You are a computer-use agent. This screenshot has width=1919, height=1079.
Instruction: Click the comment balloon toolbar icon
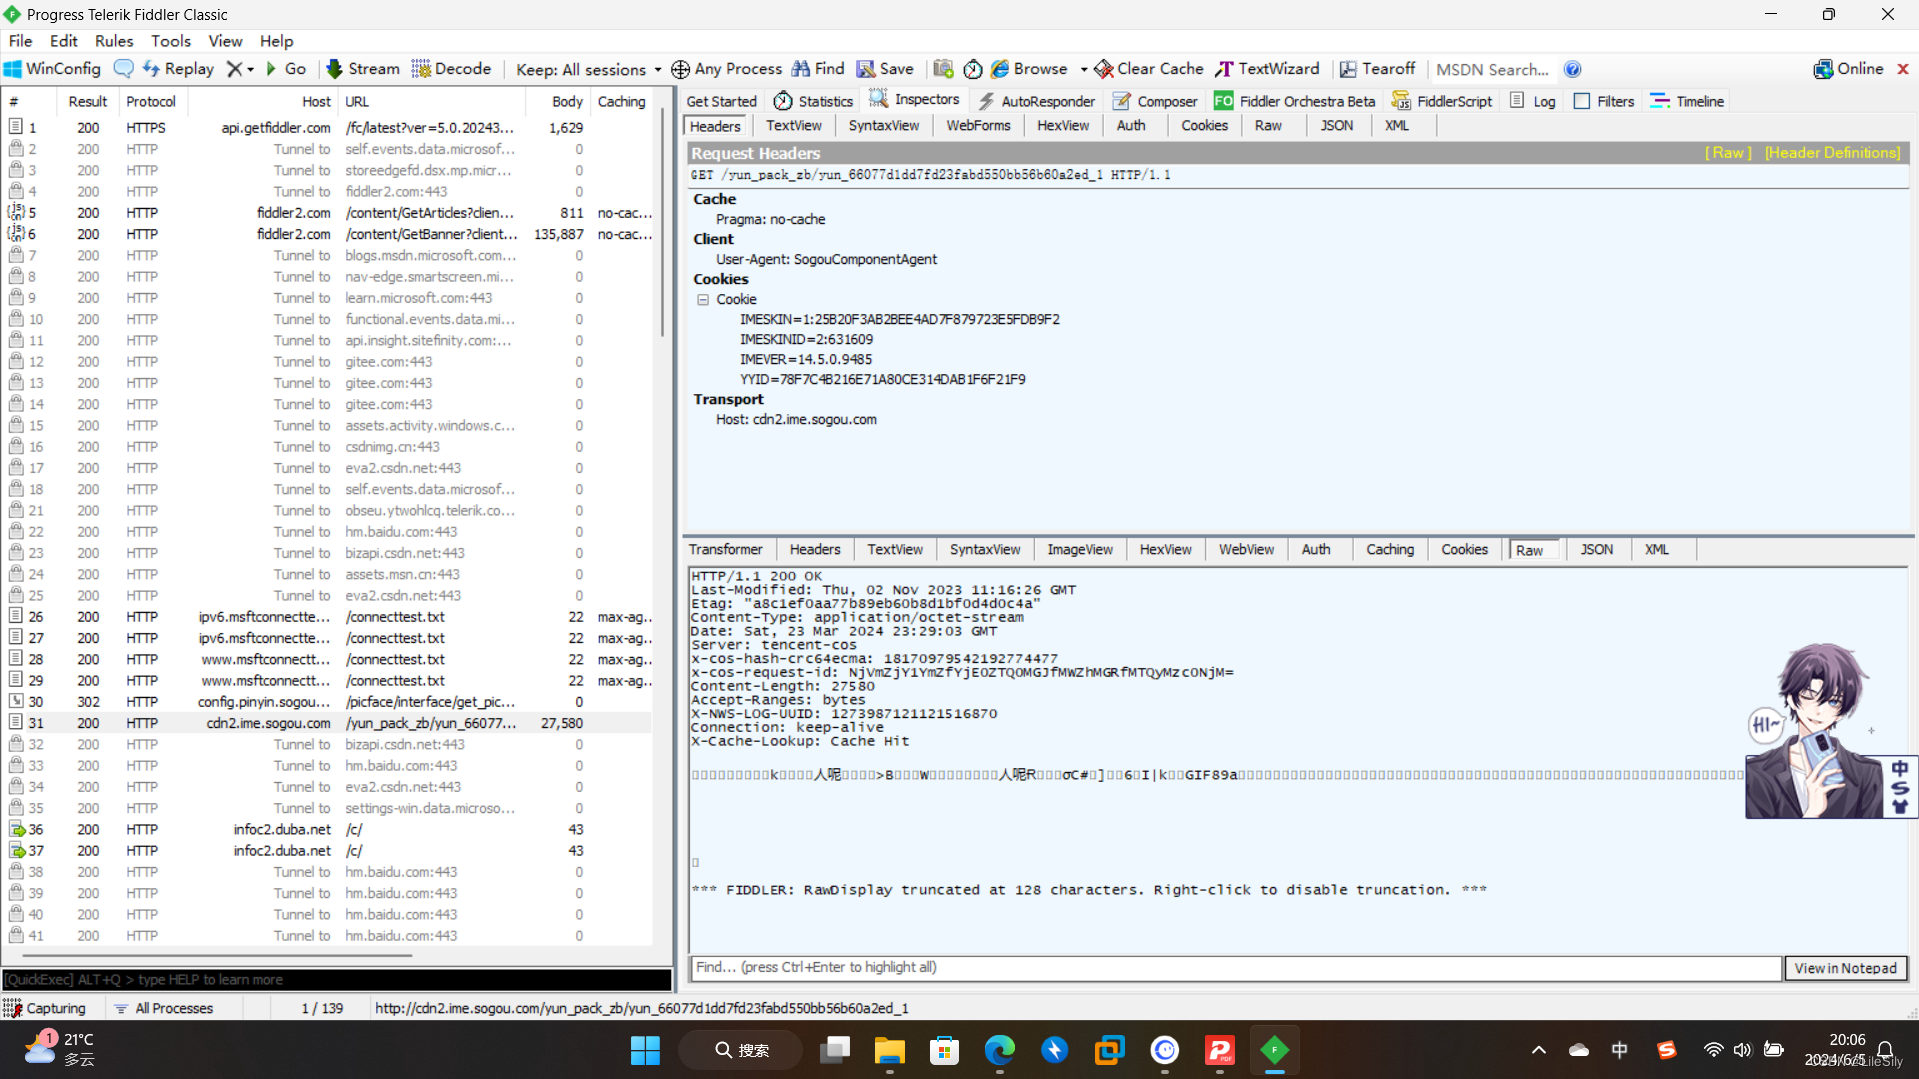pyautogui.click(x=123, y=69)
